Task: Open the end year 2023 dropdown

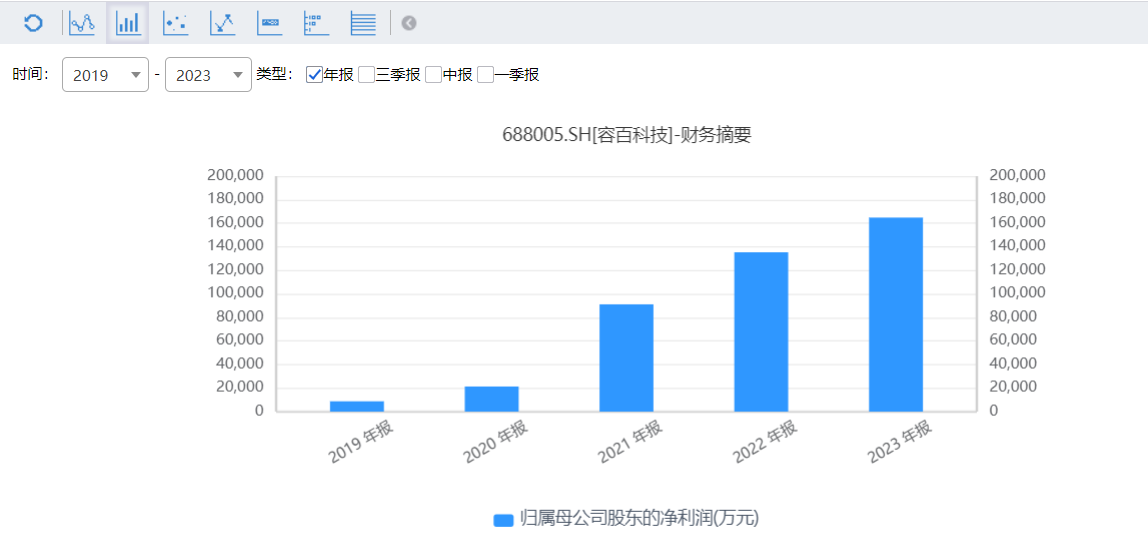Action: 209,75
